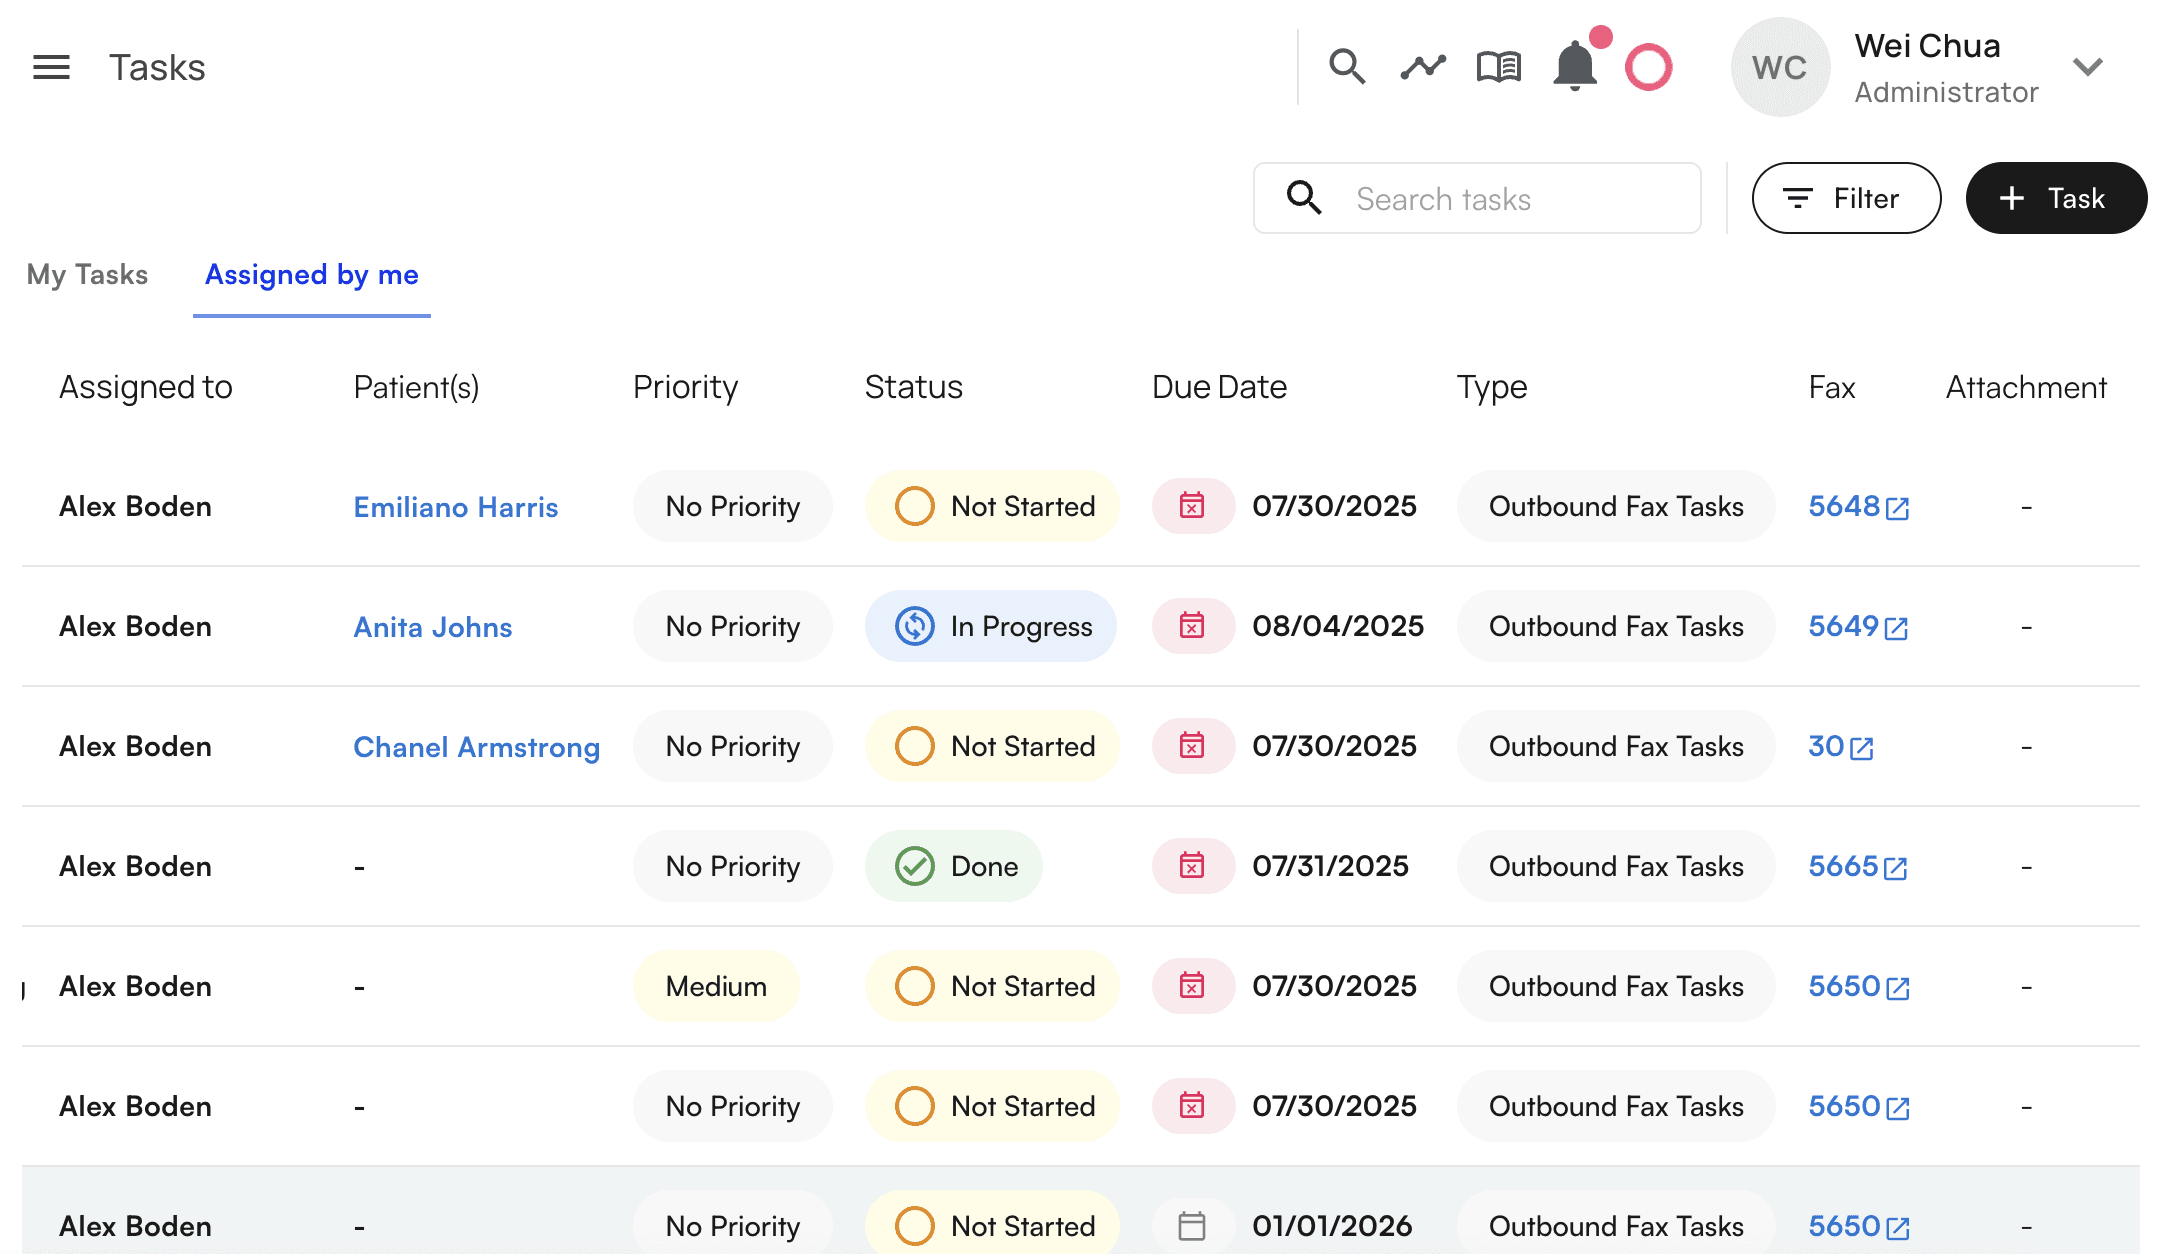Screen dimensions: 2164x1254
Task: Open the hamburger navigation menu
Action: (51, 67)
